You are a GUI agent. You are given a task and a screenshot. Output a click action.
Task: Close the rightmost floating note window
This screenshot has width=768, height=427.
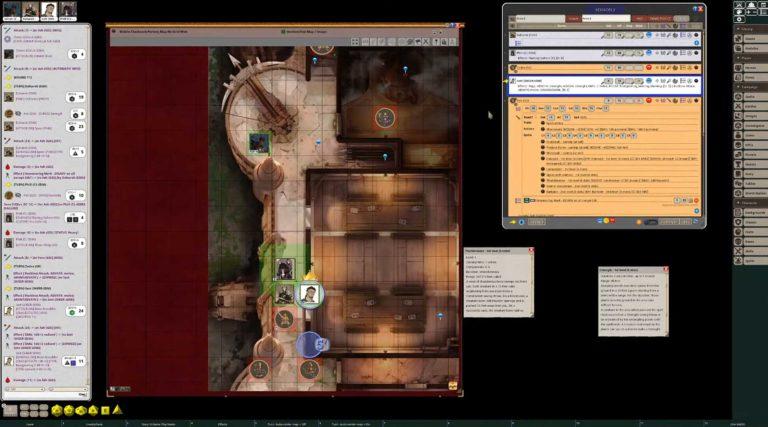(x=665, y=270)
